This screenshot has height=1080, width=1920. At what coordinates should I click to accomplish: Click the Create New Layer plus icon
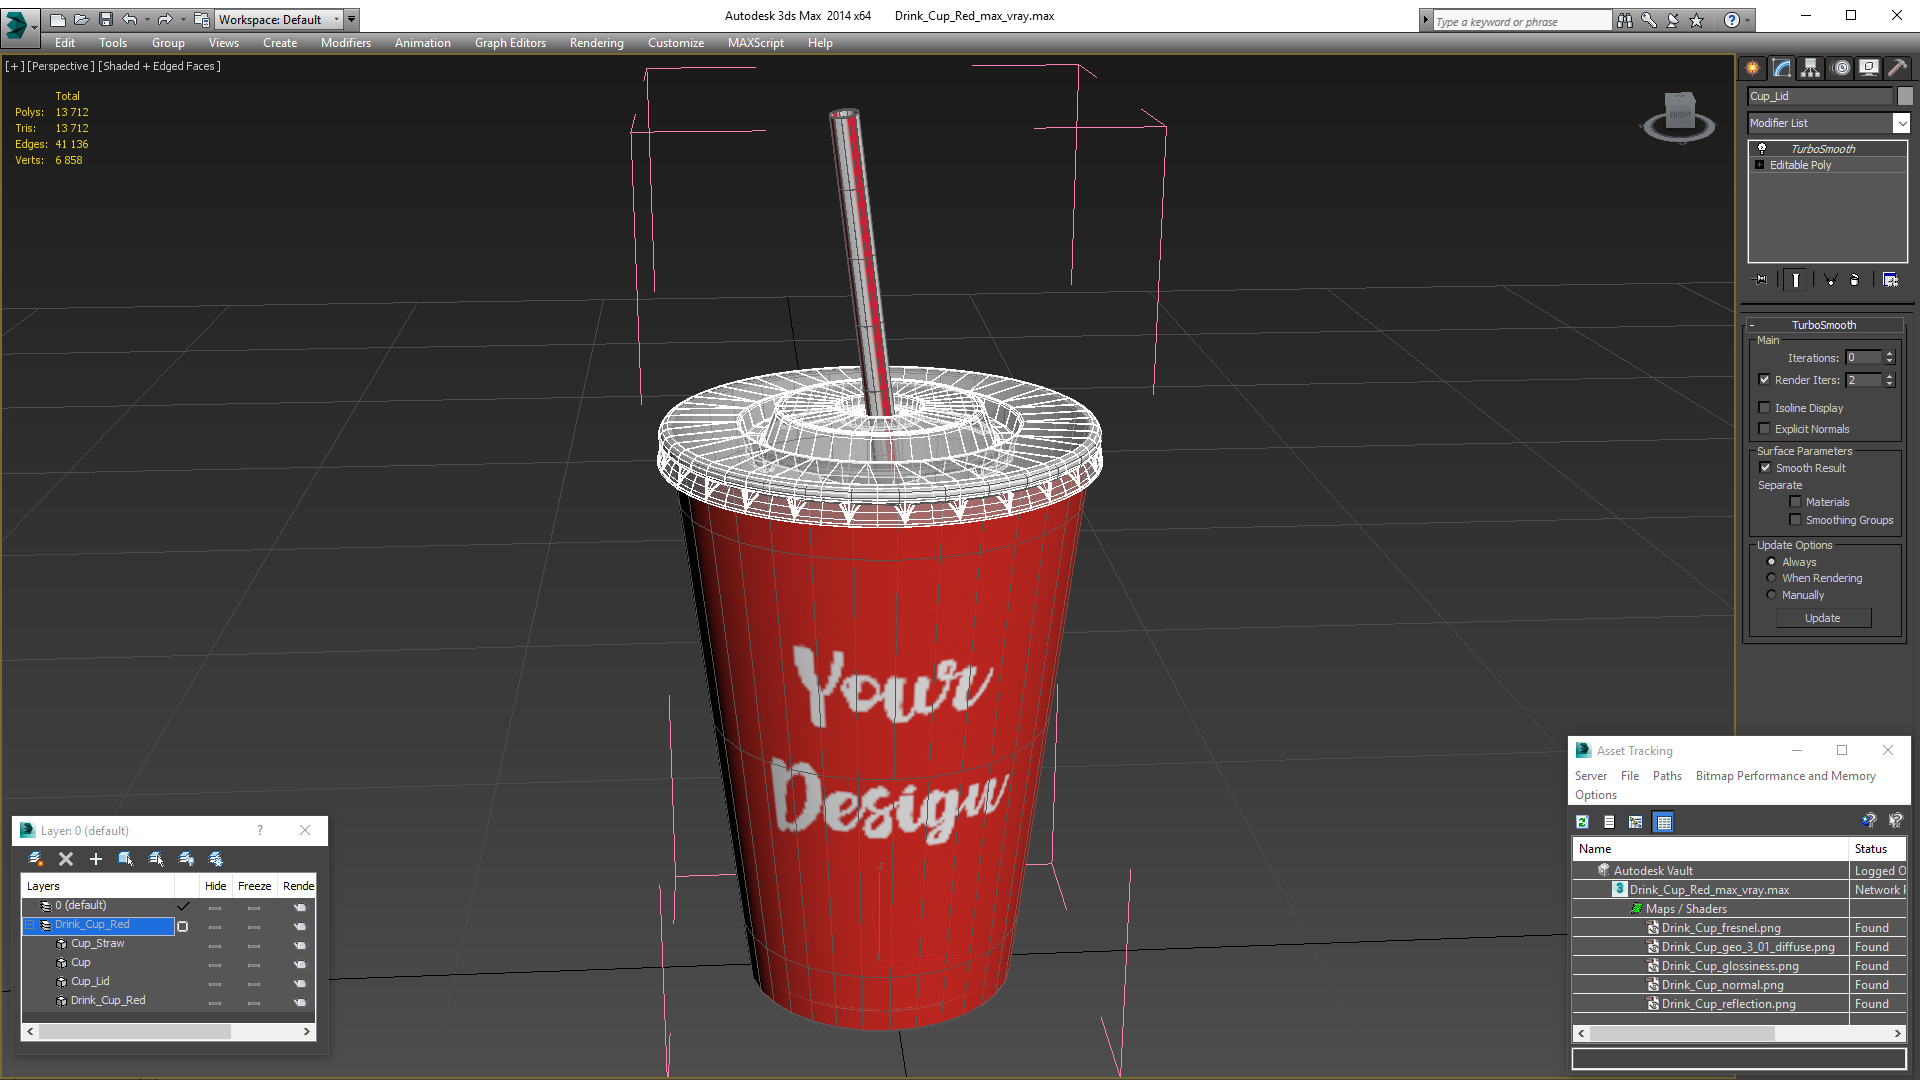pos(96,859)
